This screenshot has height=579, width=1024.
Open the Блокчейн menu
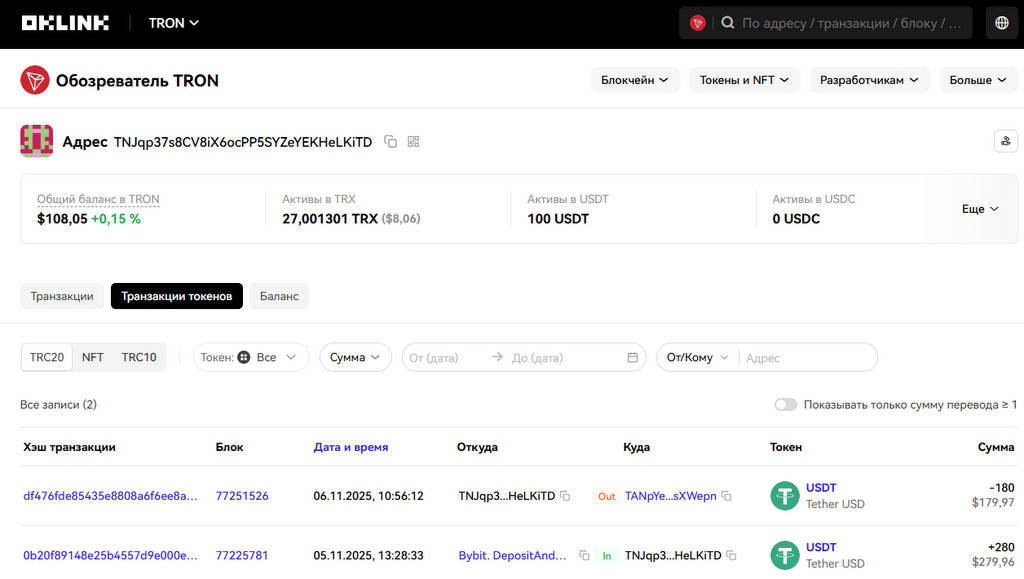[634, 80]
